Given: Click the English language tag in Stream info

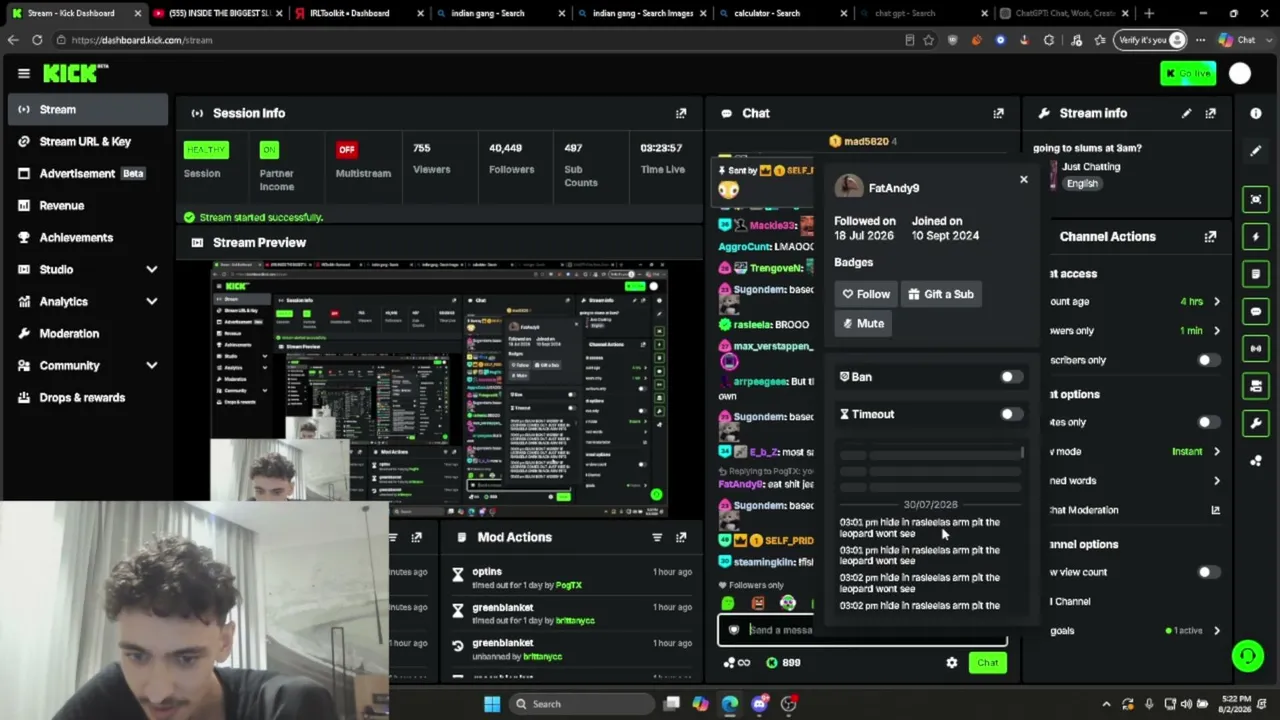Looking at the screenshot, I should [1082, 184].
